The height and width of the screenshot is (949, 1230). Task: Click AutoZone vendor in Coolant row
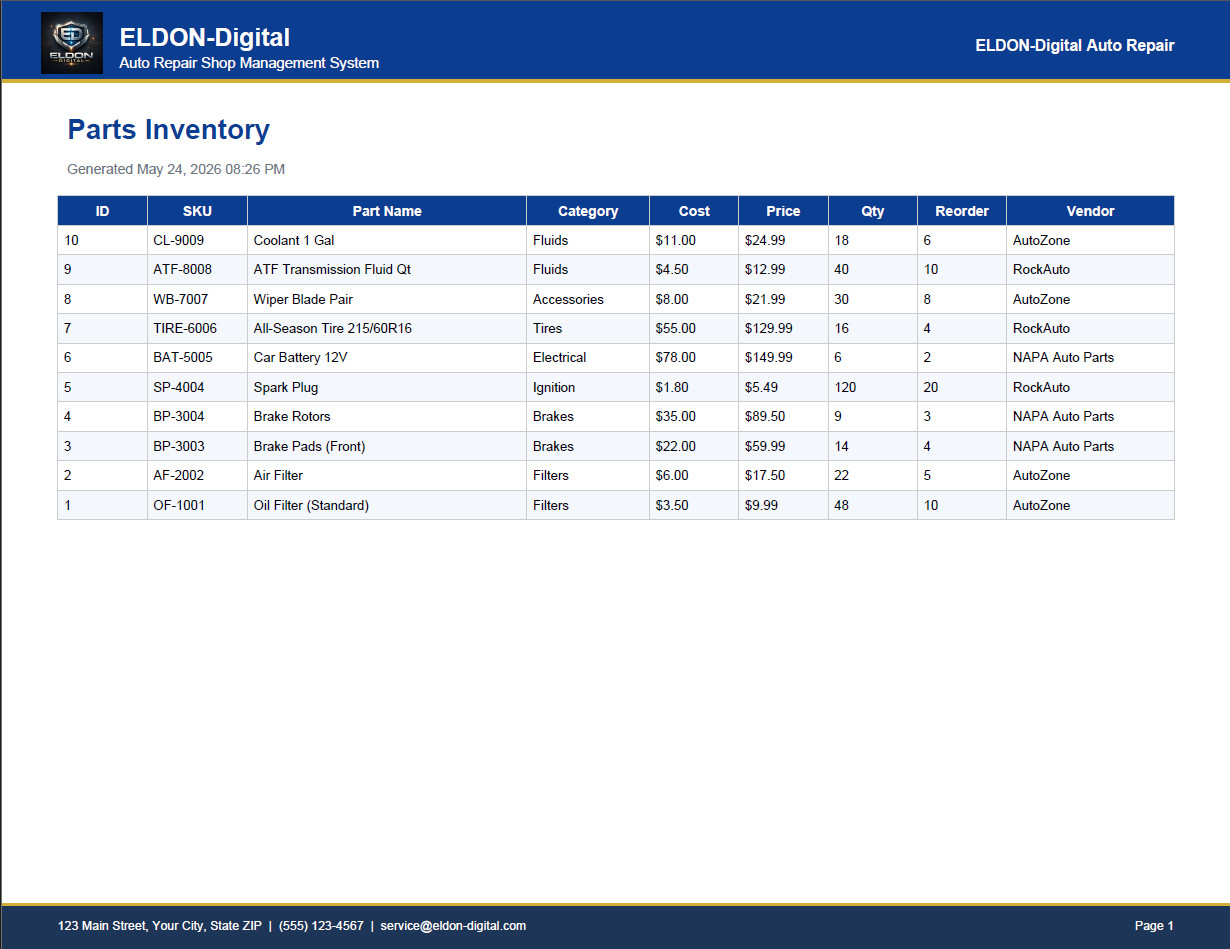(x=1041, y=240)
